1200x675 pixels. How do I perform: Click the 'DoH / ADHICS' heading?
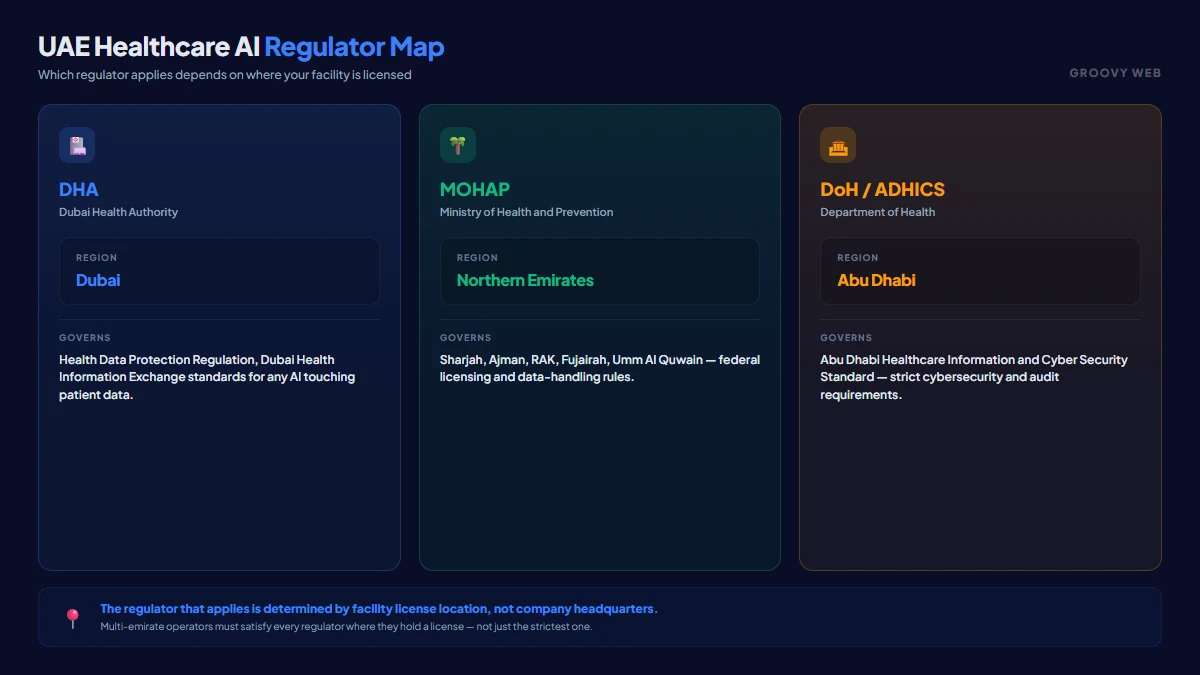[x=882, y=189]
